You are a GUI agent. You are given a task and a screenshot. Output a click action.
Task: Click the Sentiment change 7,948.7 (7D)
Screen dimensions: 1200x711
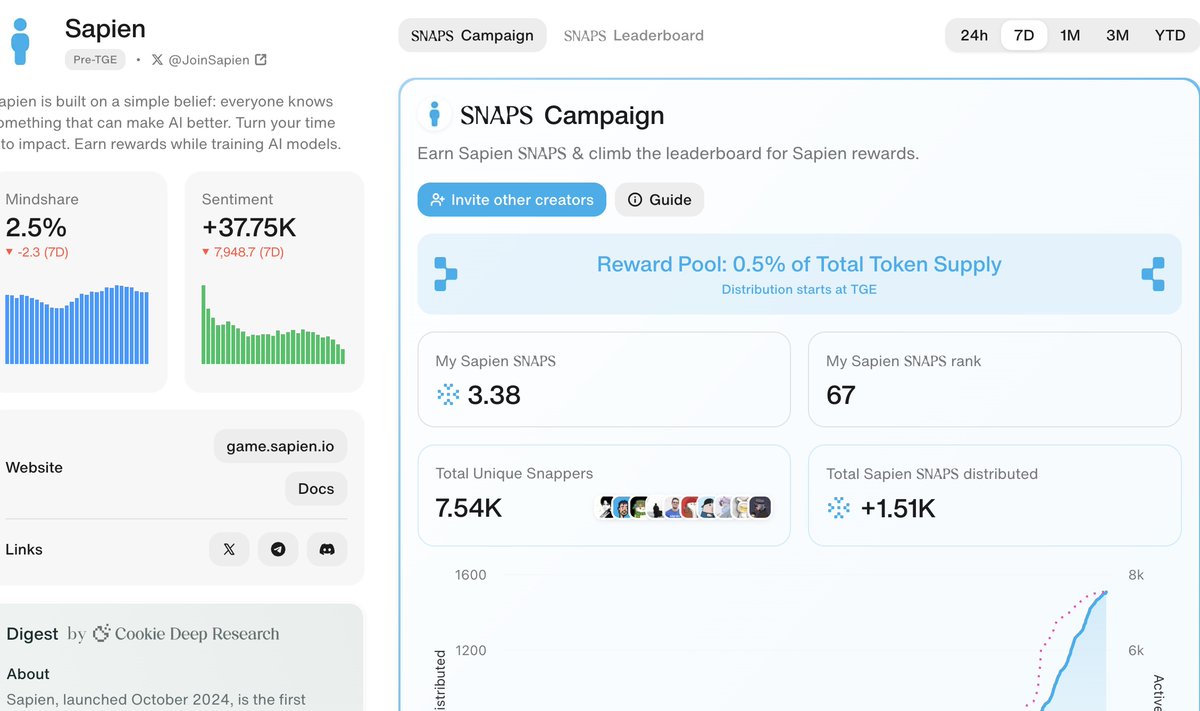click(x=243, y=252)
